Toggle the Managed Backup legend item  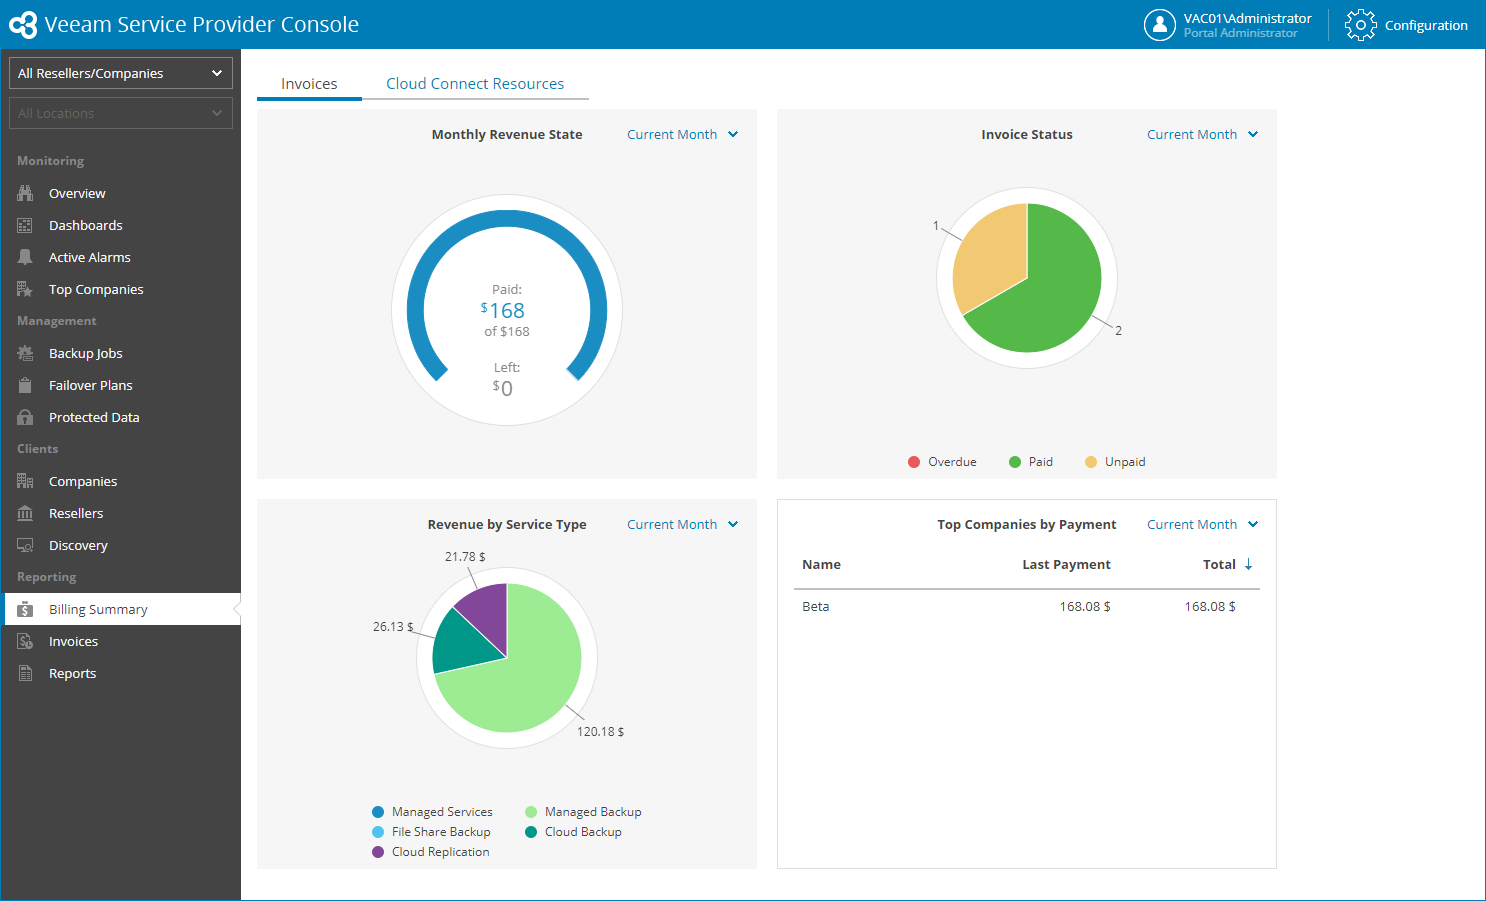(x=583, y=812)
